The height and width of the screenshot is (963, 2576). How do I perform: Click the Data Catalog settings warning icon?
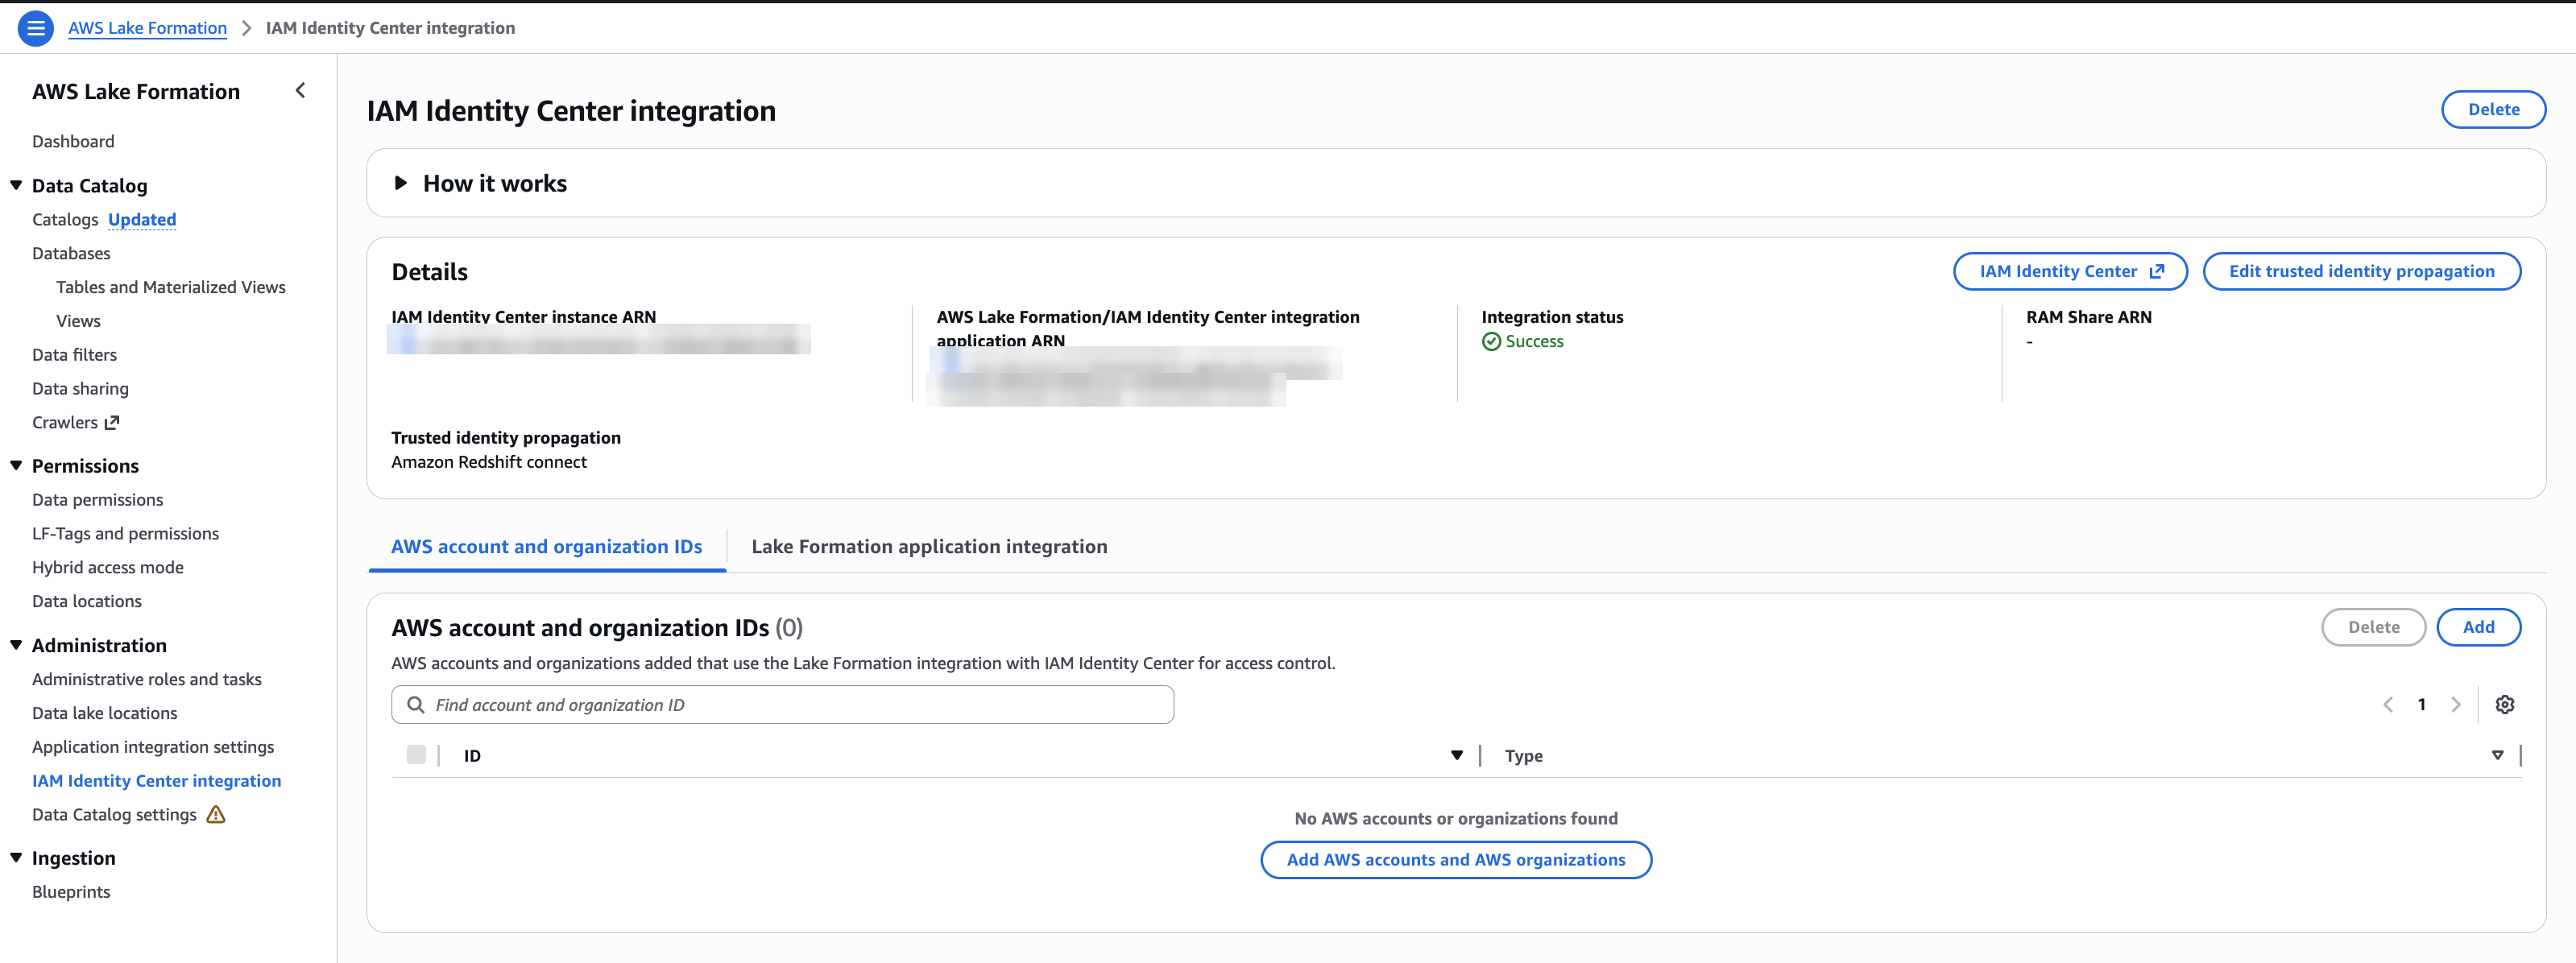point(216,815)
